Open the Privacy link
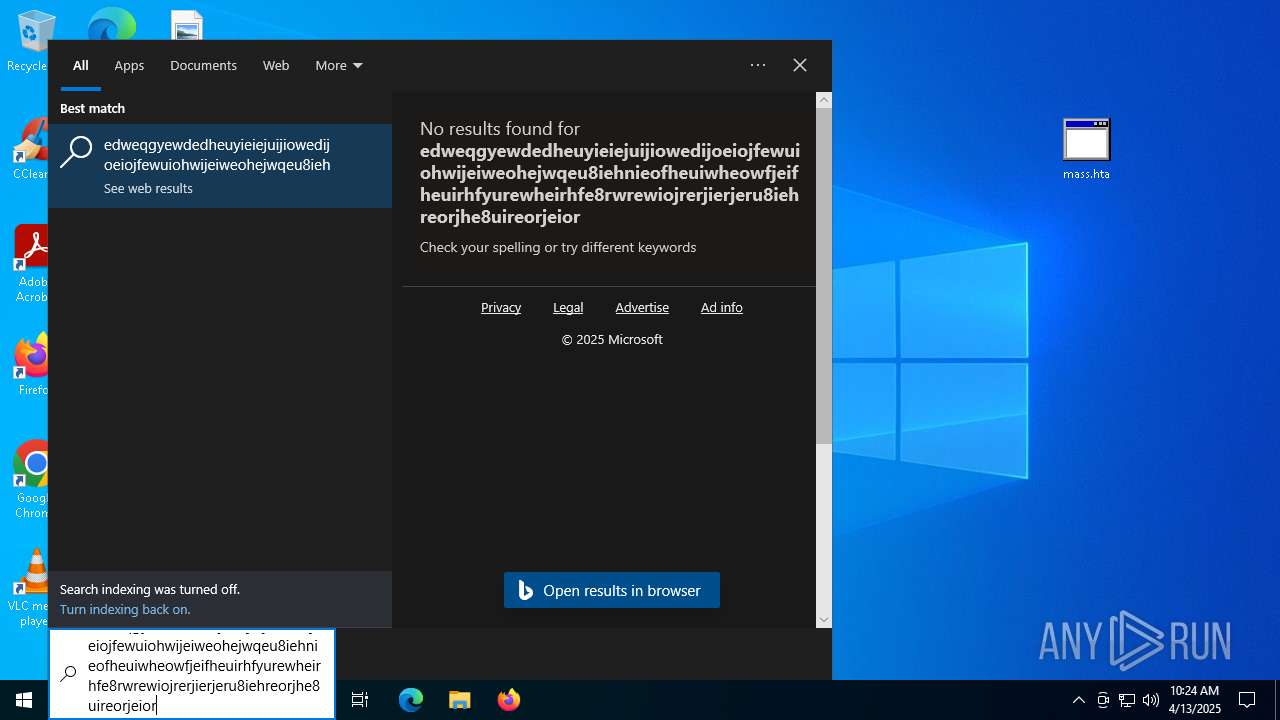Image resolution: width=1280 pixels, height=720 pixels. pyautogui.click(x=501, y=307)
